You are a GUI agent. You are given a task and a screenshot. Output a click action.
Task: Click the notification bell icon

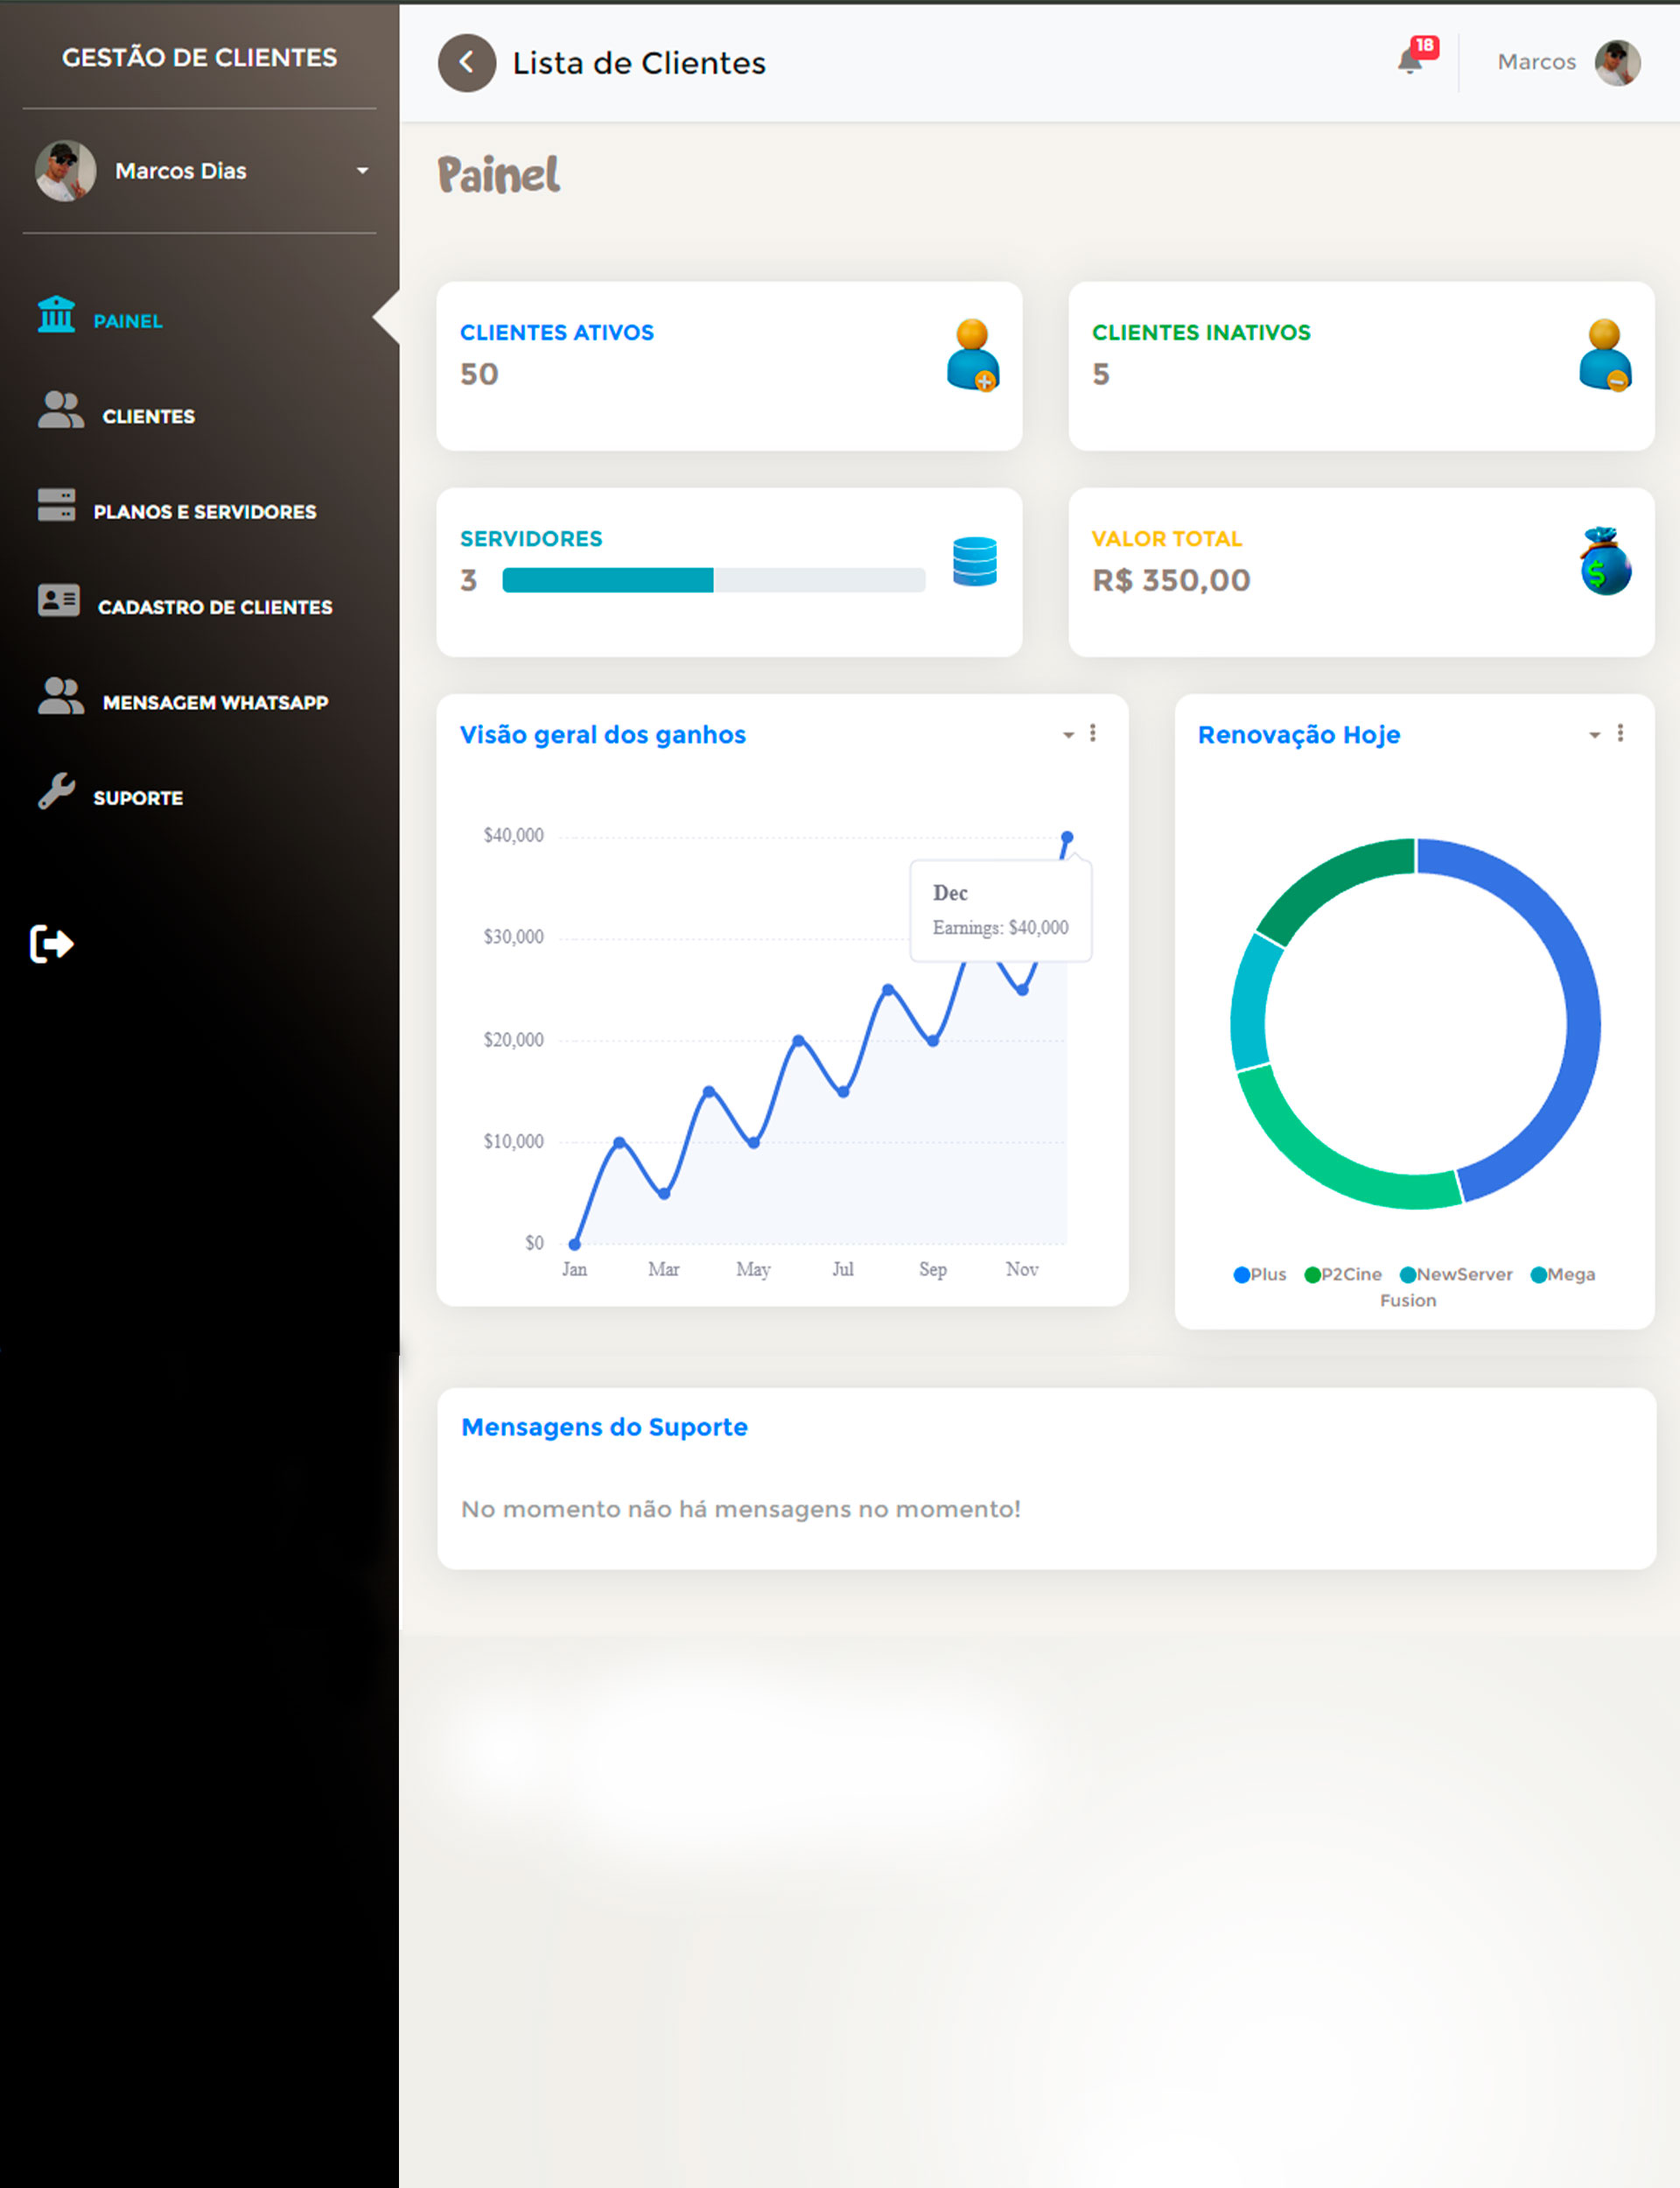(x=1409, y=62)
